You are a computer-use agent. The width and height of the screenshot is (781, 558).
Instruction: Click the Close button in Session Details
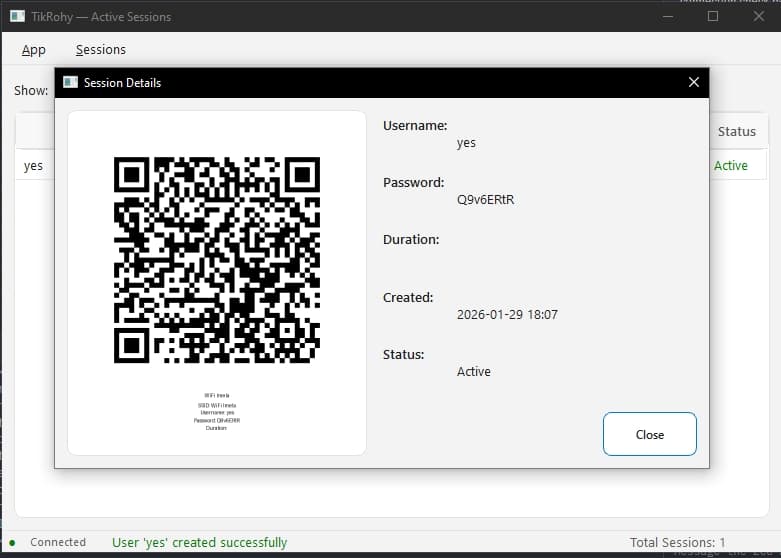650,434
